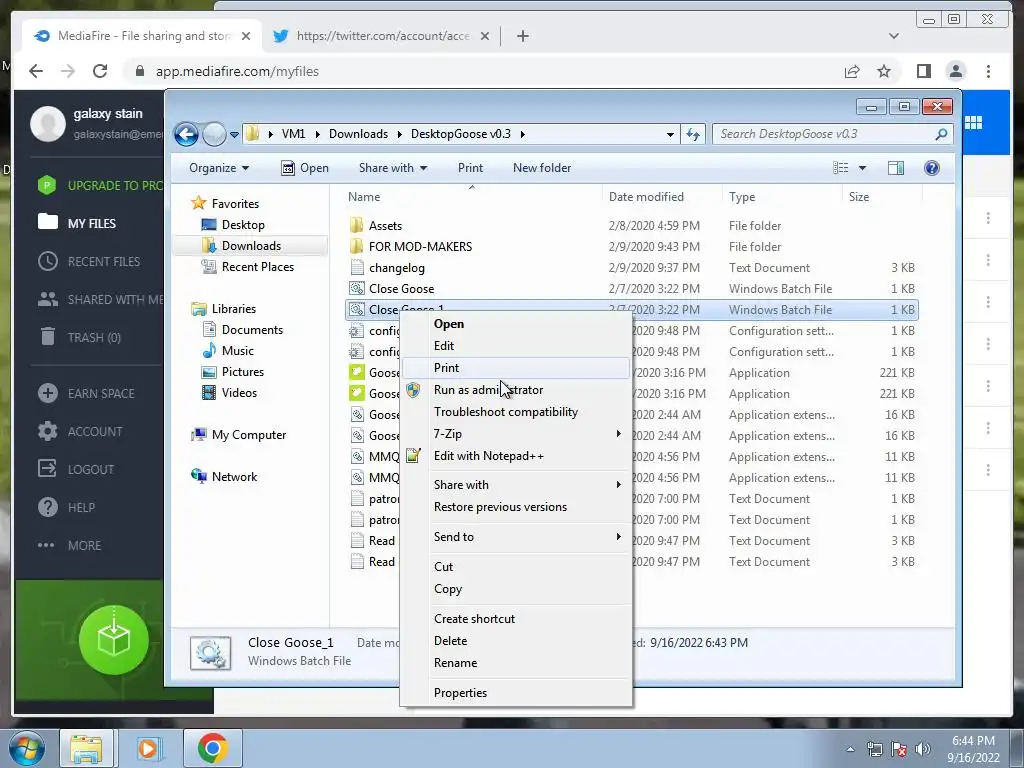The height and width of the screenshot is (768, 1024).
Task: Click the green MediaFire upload box icon
Action: 114,640
